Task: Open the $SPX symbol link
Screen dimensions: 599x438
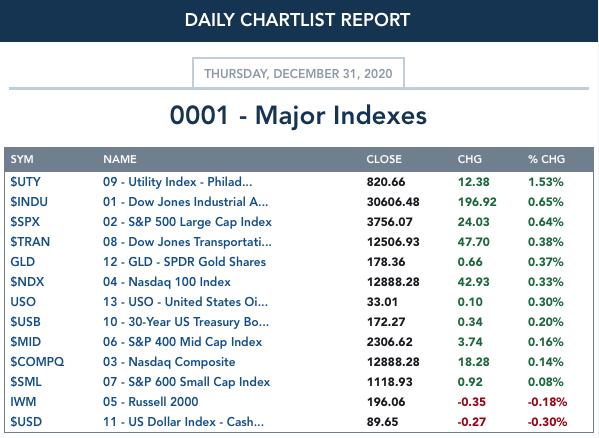Action: click(25, 222)
